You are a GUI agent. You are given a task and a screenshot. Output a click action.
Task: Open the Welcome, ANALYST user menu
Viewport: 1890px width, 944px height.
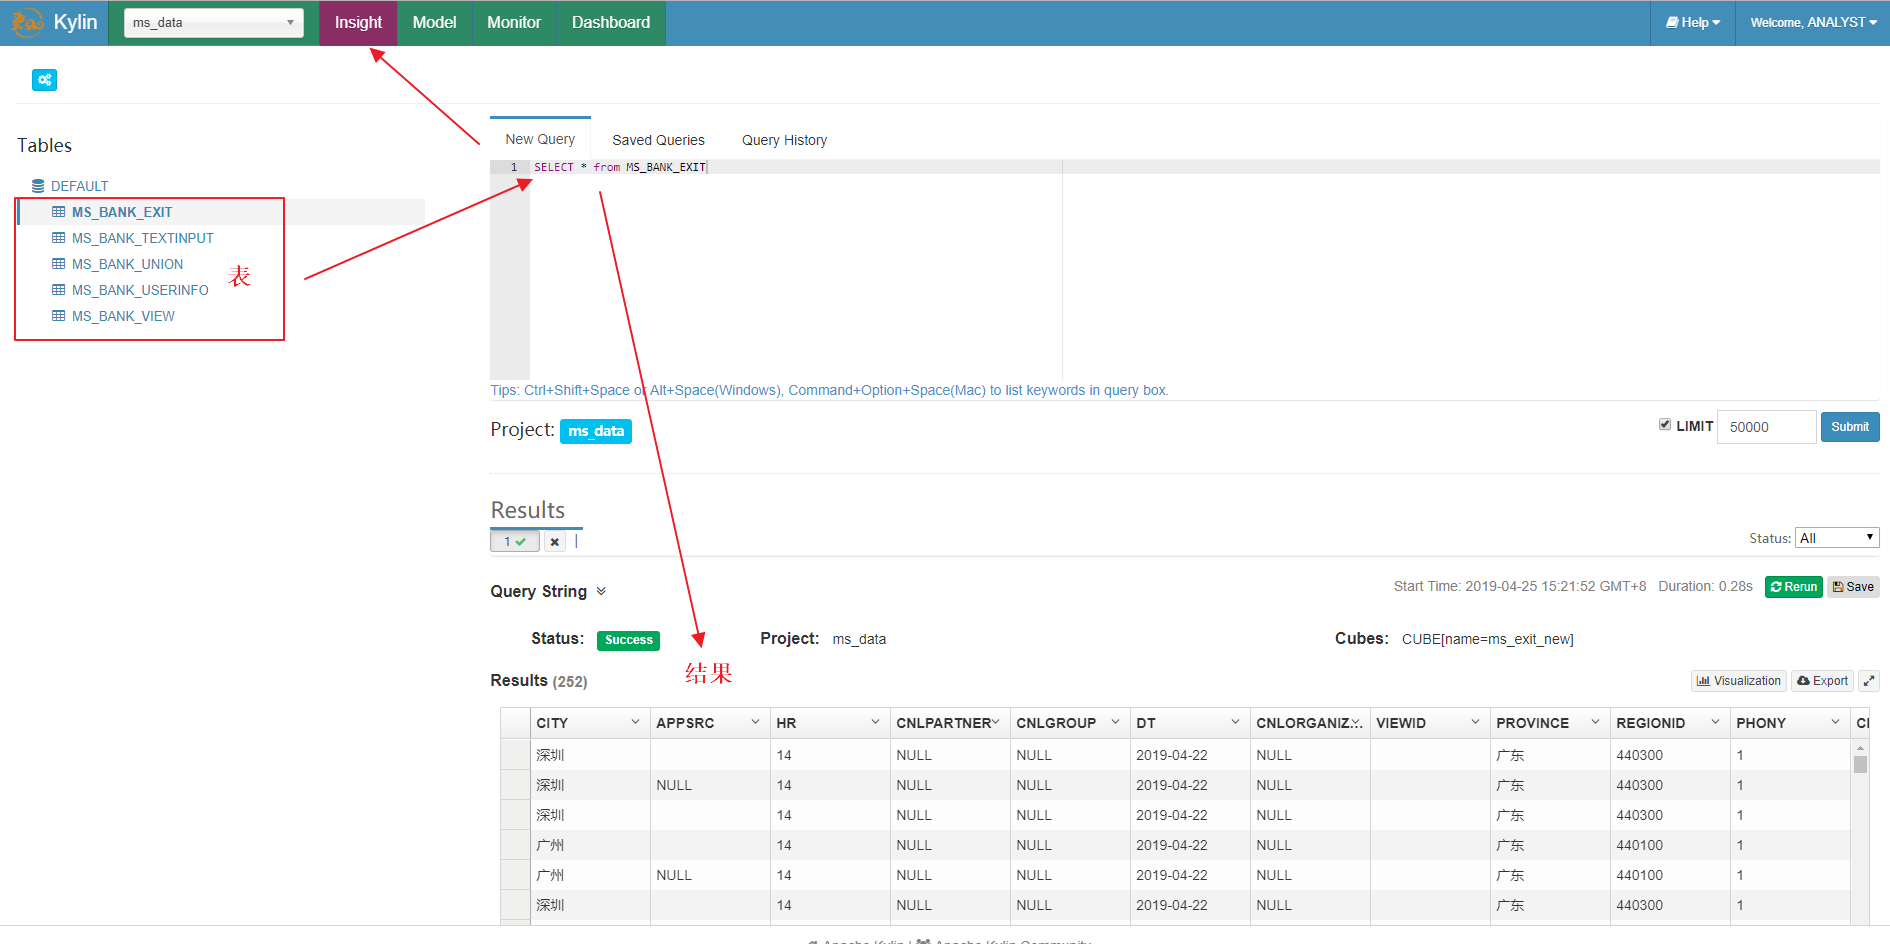(1812, 23)
